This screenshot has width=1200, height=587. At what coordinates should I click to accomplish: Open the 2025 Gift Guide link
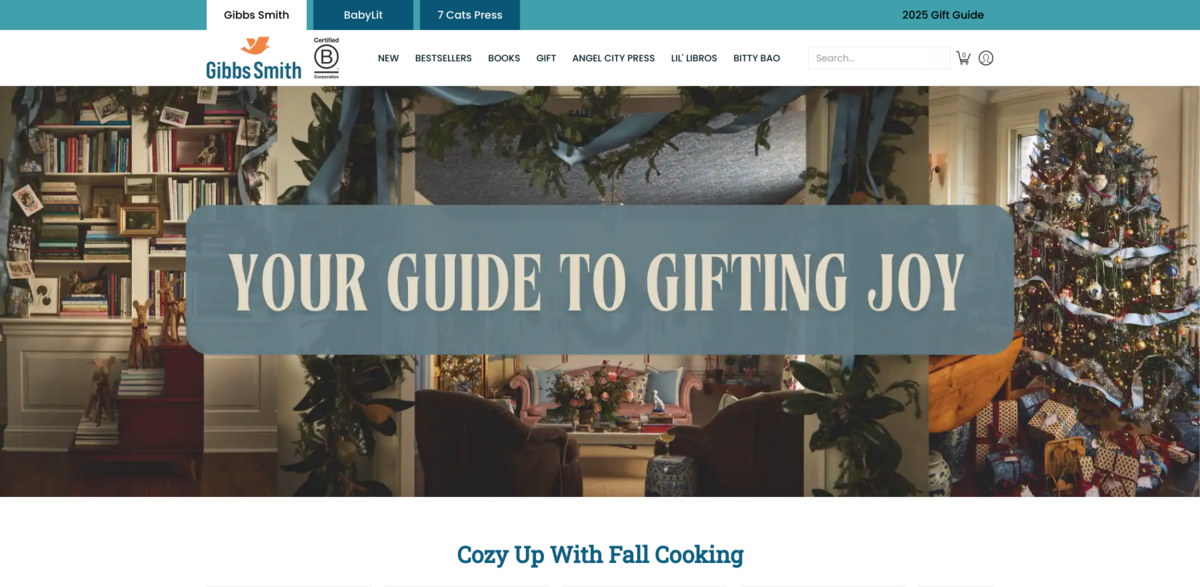pyautogui.click(x=942, y=15)
